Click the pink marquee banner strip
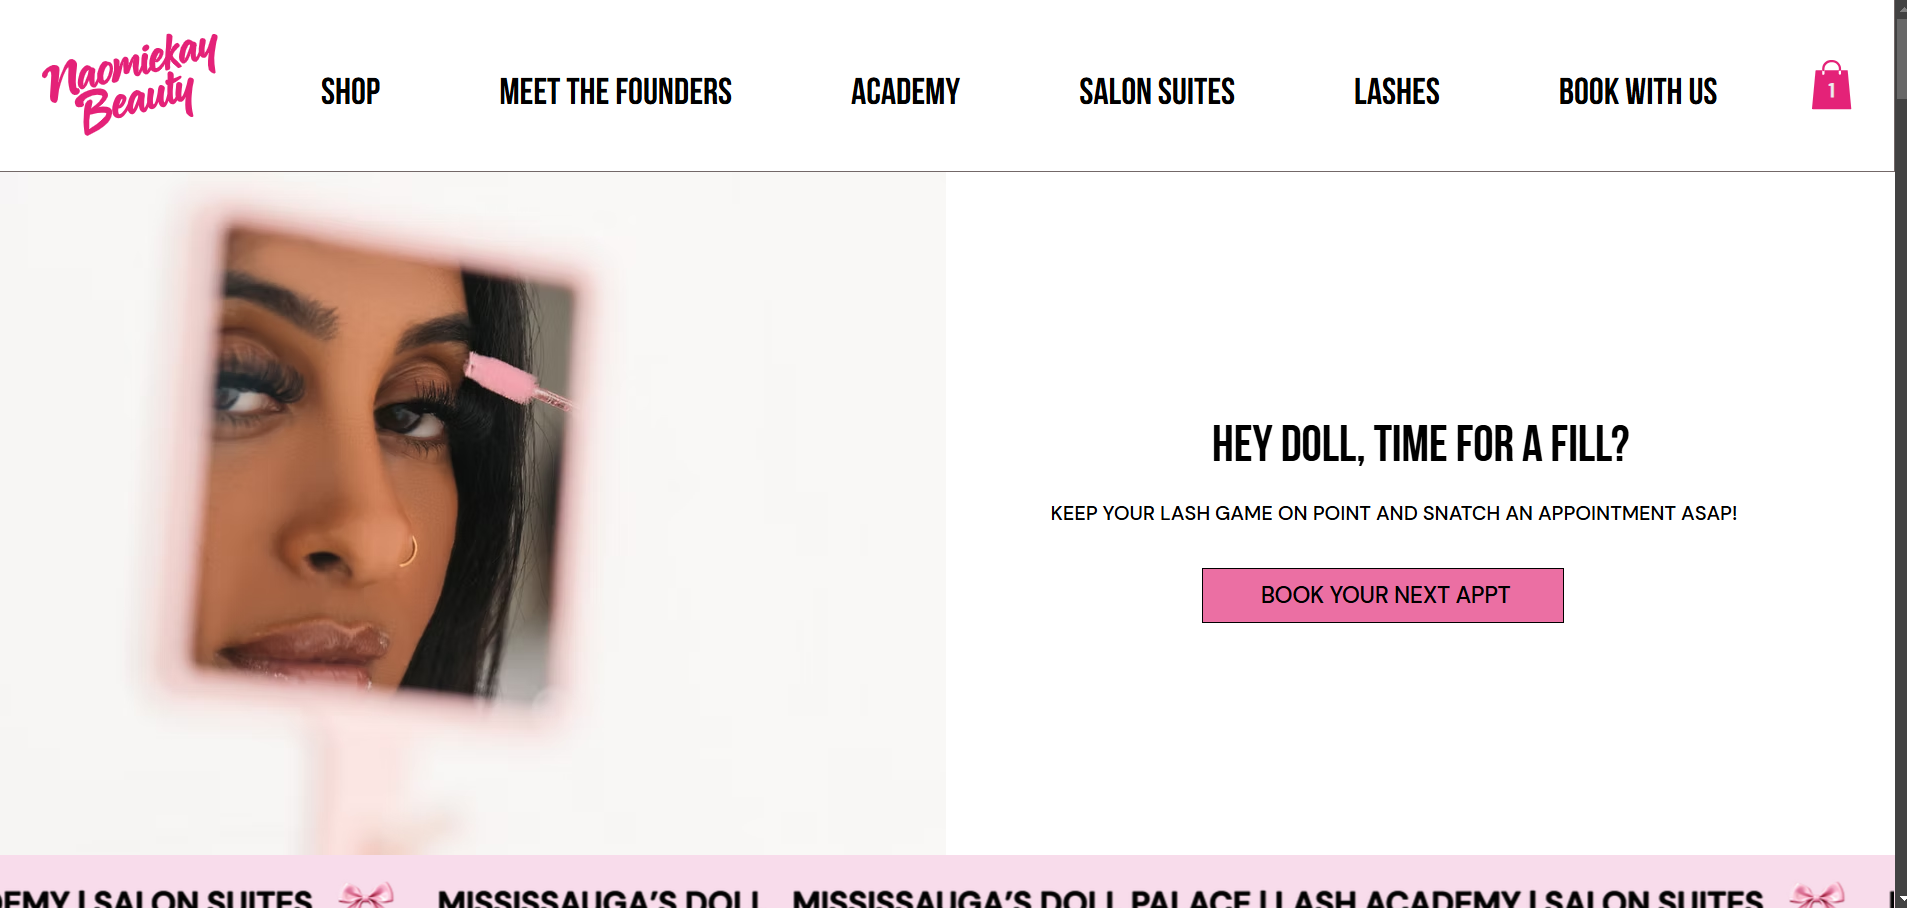The width and height of the screenshot is (1907, 908). tap(947, 882)
